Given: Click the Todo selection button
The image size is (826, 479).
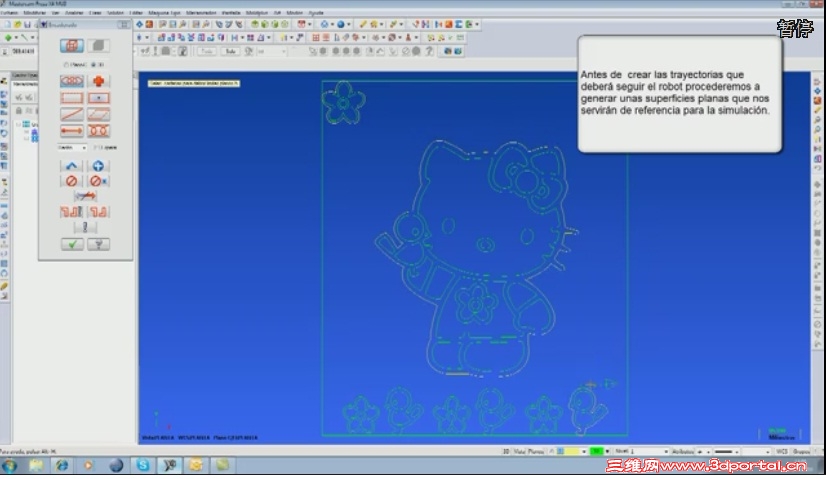Looking at the screenshot, I should pos(206,51).
